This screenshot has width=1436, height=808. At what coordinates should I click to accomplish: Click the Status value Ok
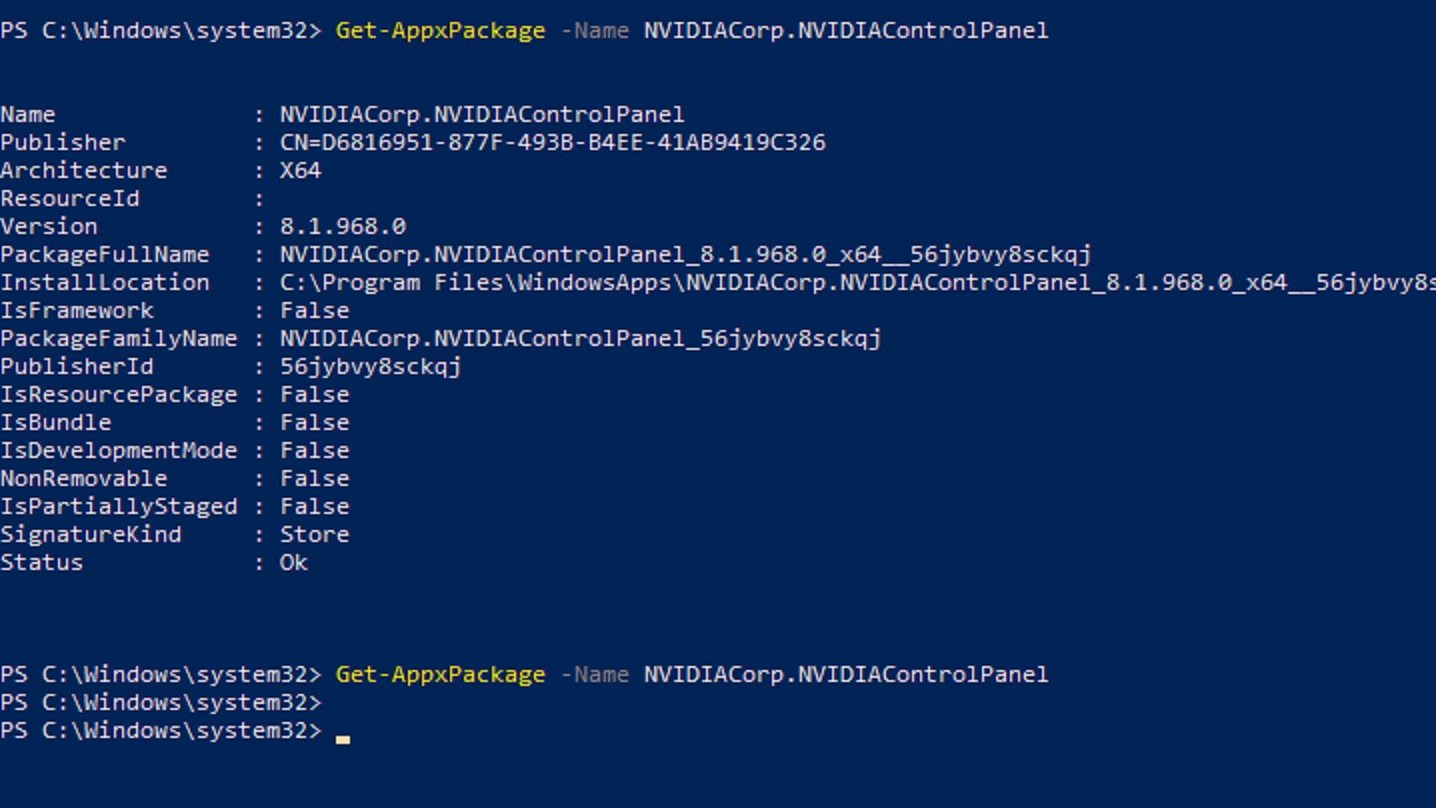click(x=293, y=562)
